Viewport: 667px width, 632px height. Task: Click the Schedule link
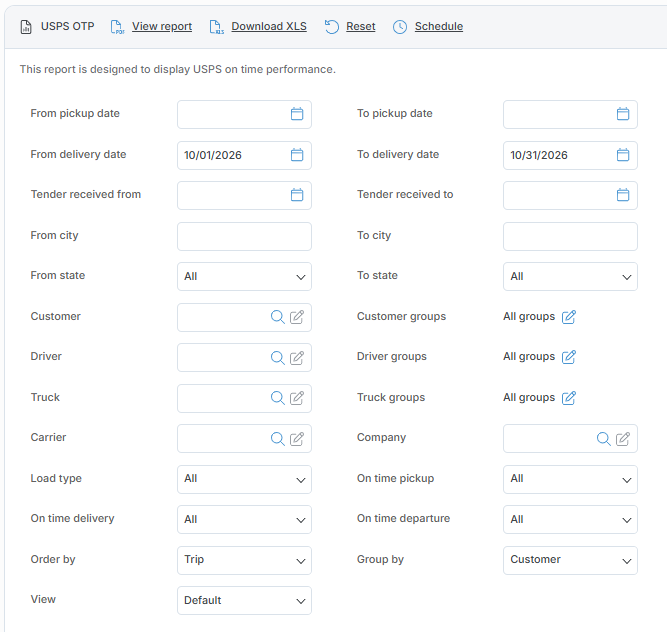click(439, 26)
